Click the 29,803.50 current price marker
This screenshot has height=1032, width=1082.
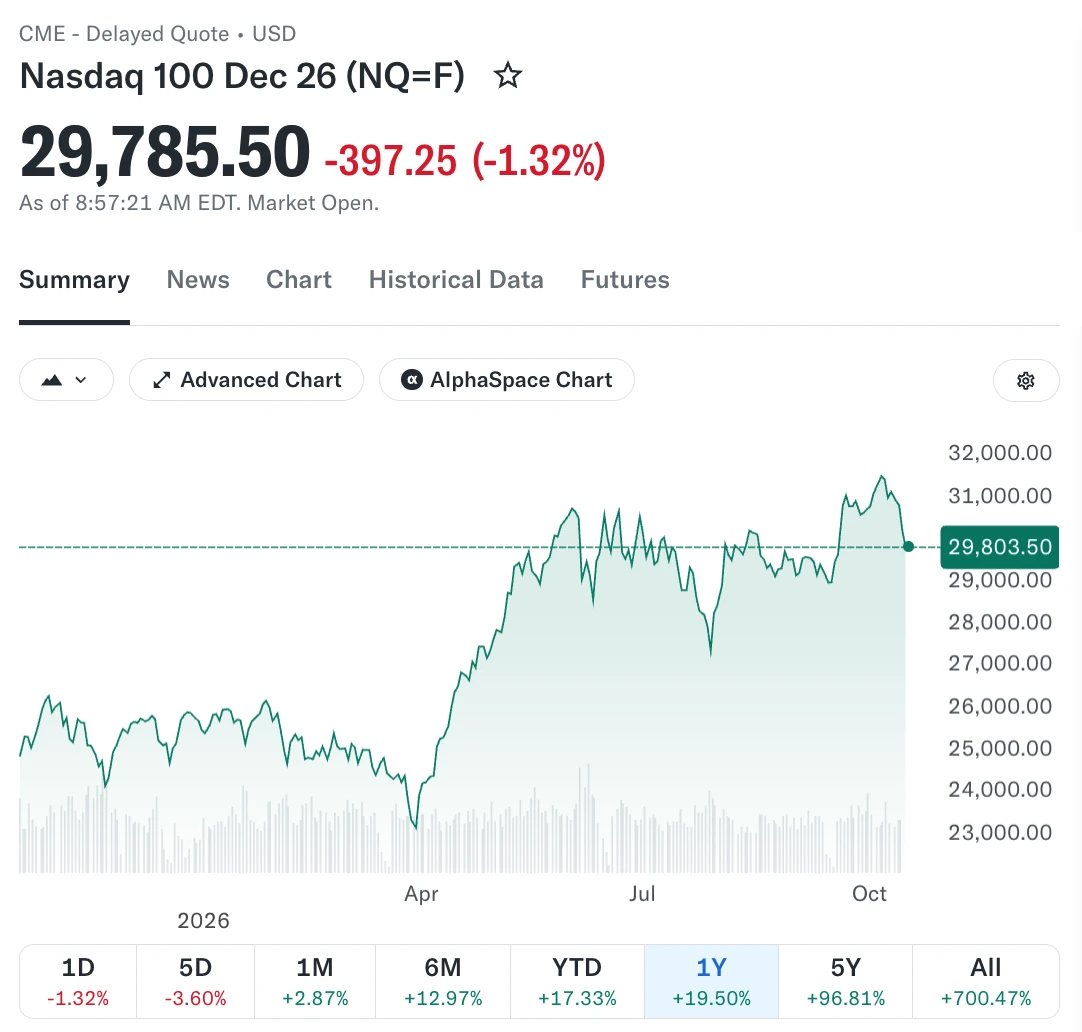point(999,547)
